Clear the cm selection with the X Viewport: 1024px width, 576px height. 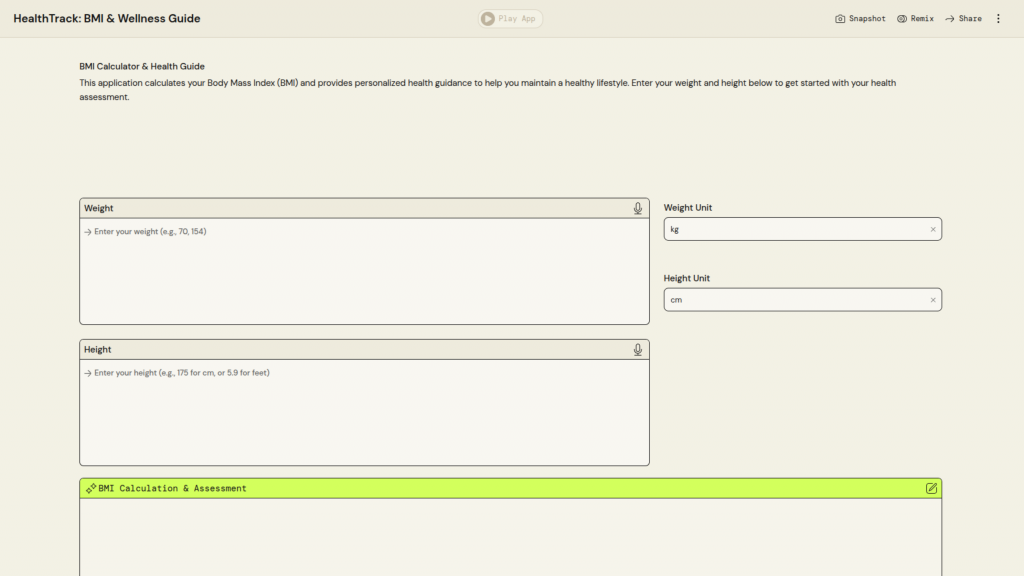click(x=933, y=300)
